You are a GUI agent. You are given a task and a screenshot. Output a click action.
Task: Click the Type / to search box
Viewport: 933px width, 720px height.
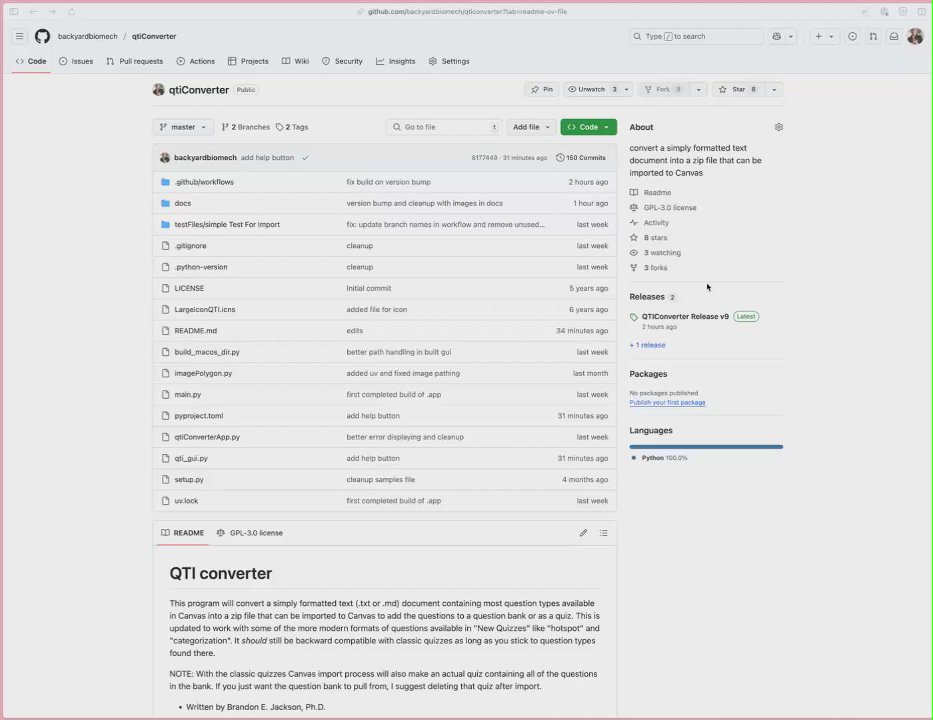tap(696, 36)
